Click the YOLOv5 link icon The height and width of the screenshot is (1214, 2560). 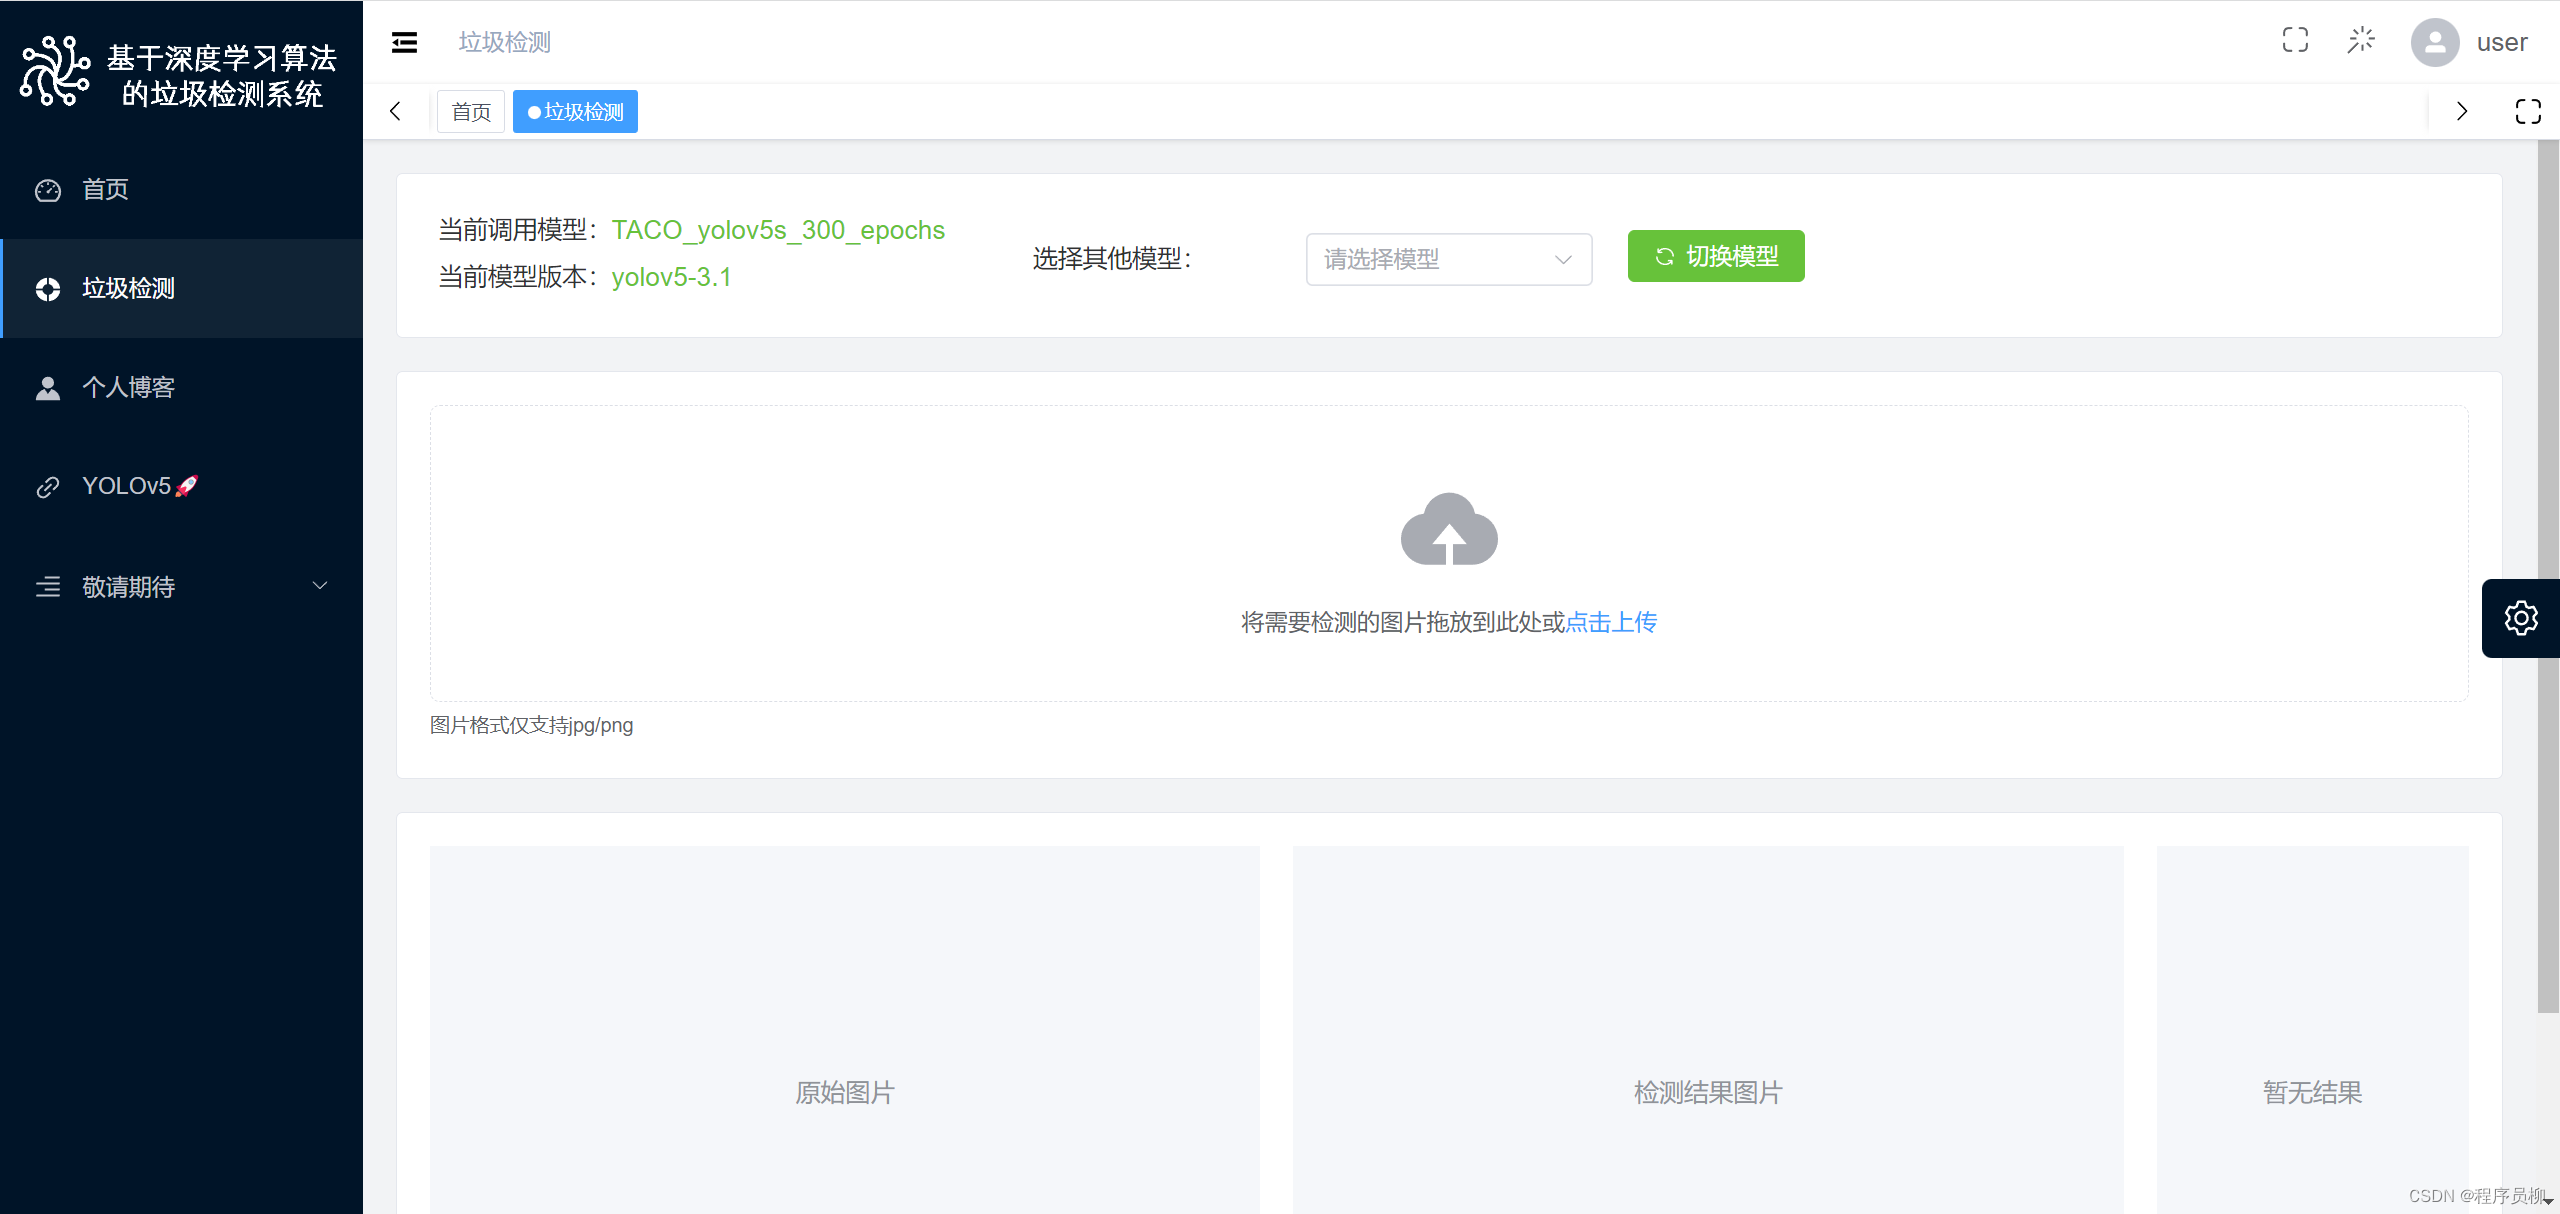point(48,487)
